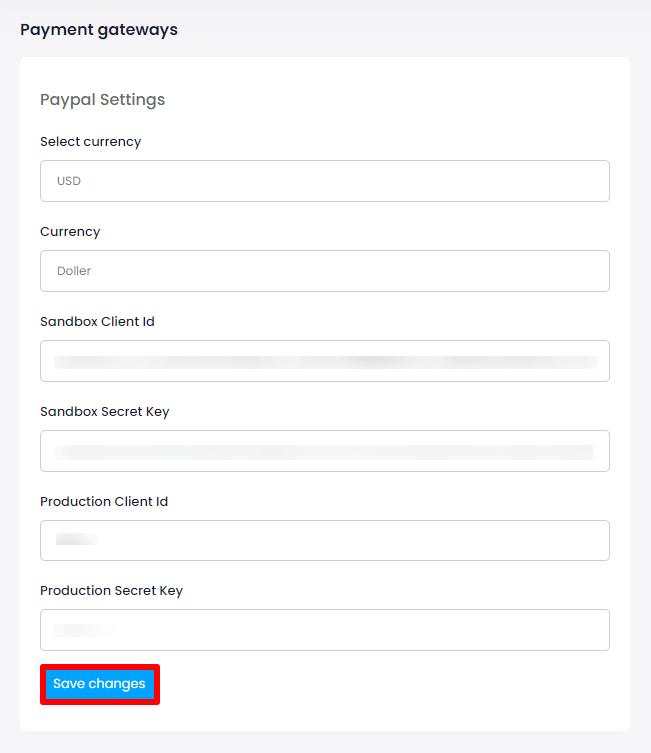Select the Sandbox Secret Key input box
The height and width of the screenshot is (753, 651).
pos(325,451)
